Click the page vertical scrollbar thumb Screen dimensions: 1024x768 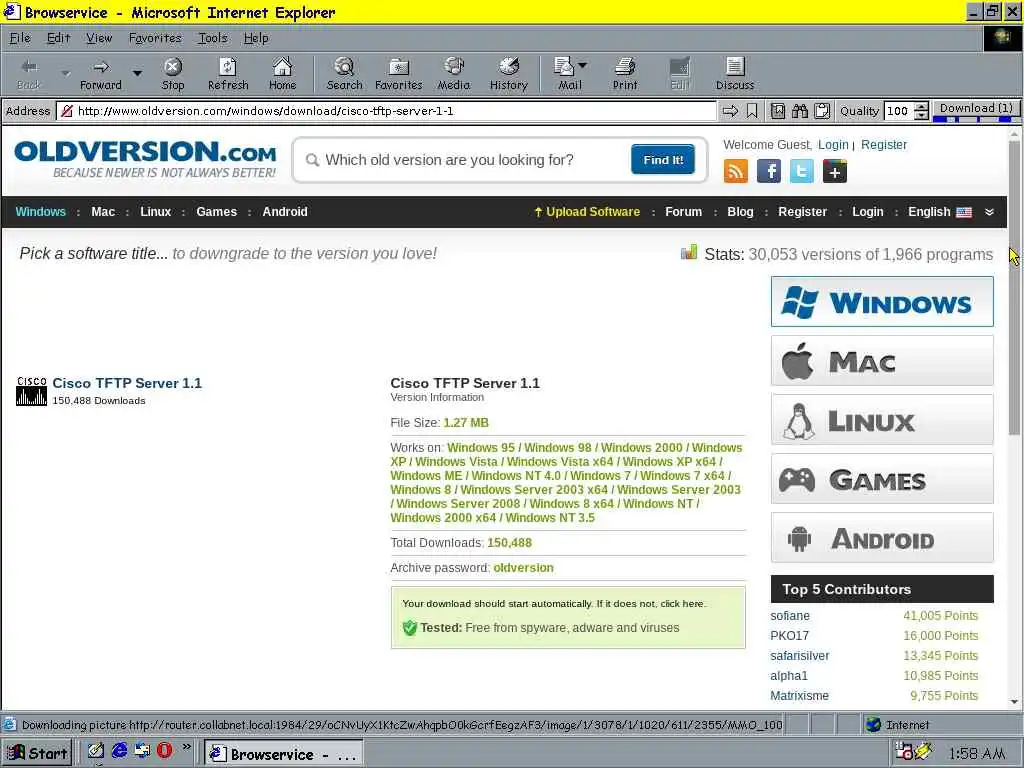click(1014, 287)
